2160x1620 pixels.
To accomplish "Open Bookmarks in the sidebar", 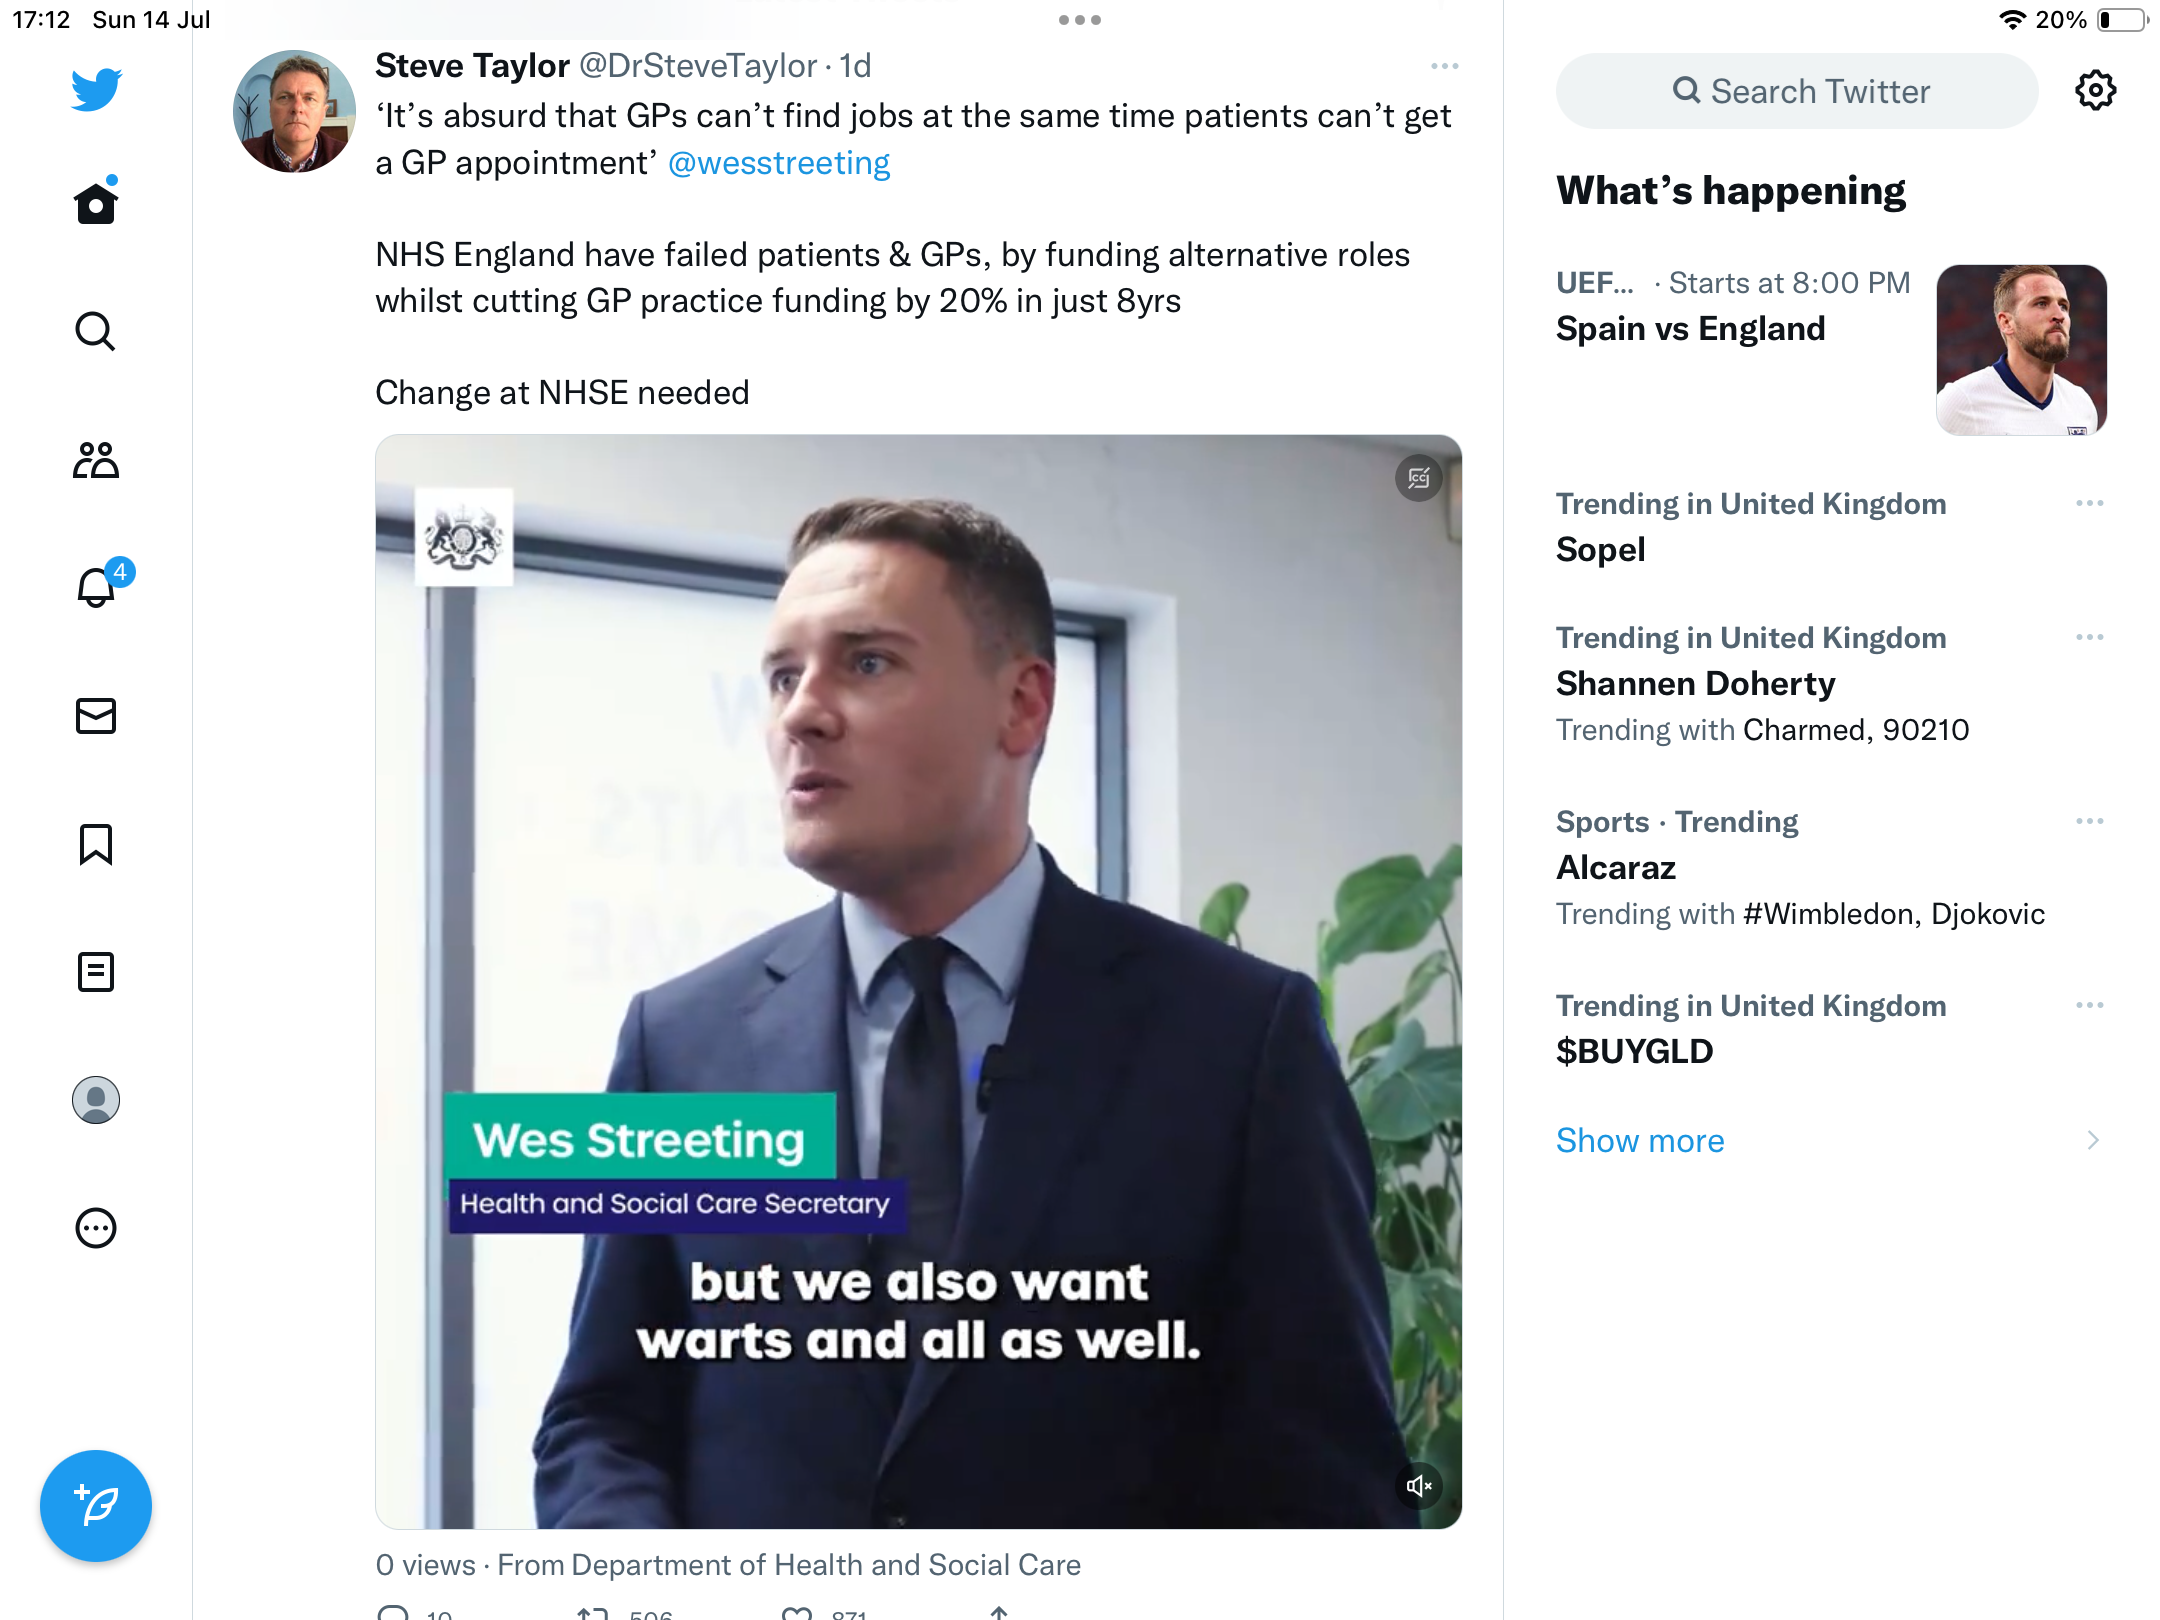I will [x=96, y=844].
